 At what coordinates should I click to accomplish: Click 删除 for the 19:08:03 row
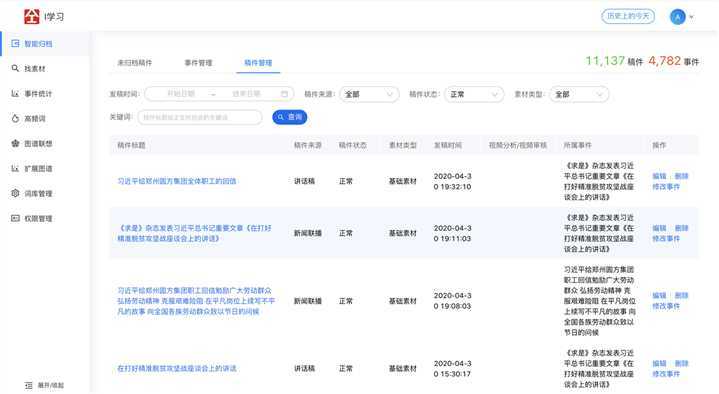[x=681, y=295]
